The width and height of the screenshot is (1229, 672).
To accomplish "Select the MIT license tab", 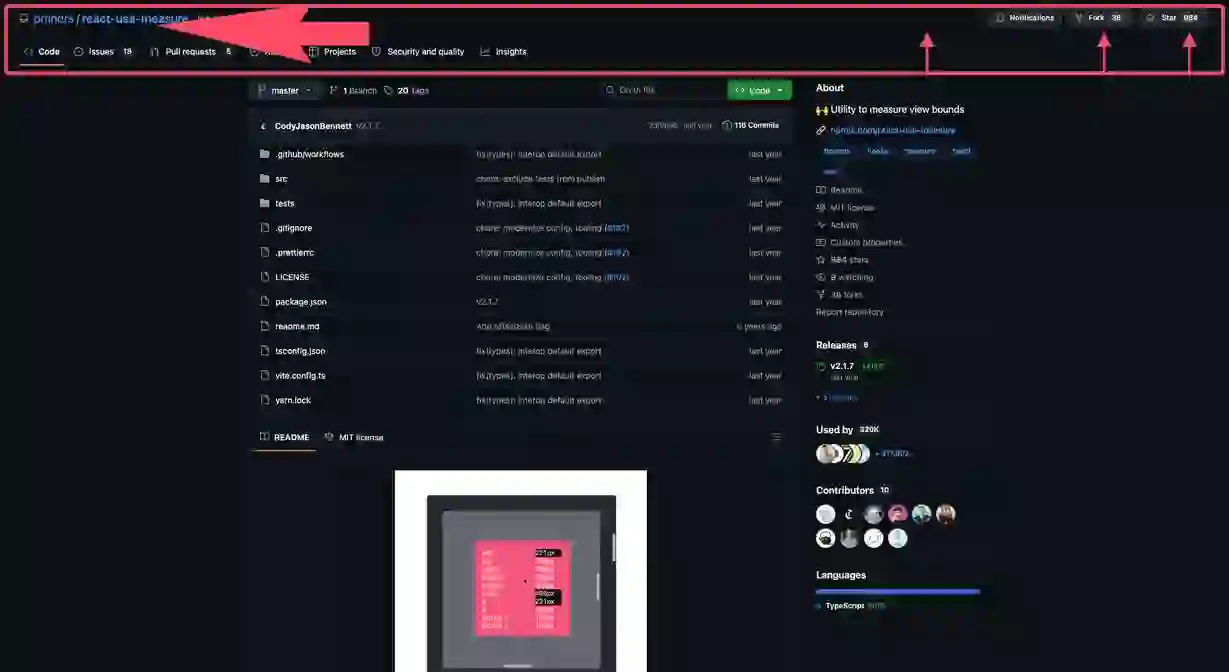I will pyautogui.click(x=354, y=437).
